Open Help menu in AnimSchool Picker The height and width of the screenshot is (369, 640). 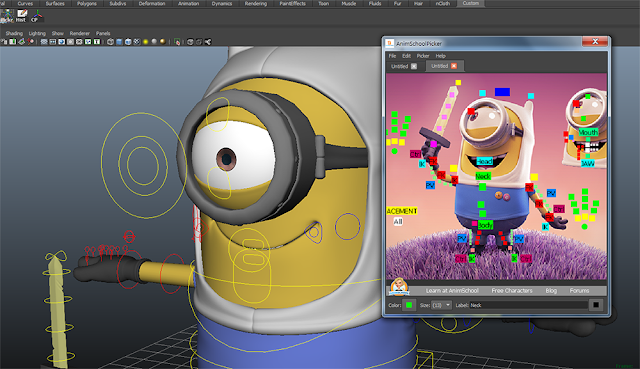click(x=440, y=56)
